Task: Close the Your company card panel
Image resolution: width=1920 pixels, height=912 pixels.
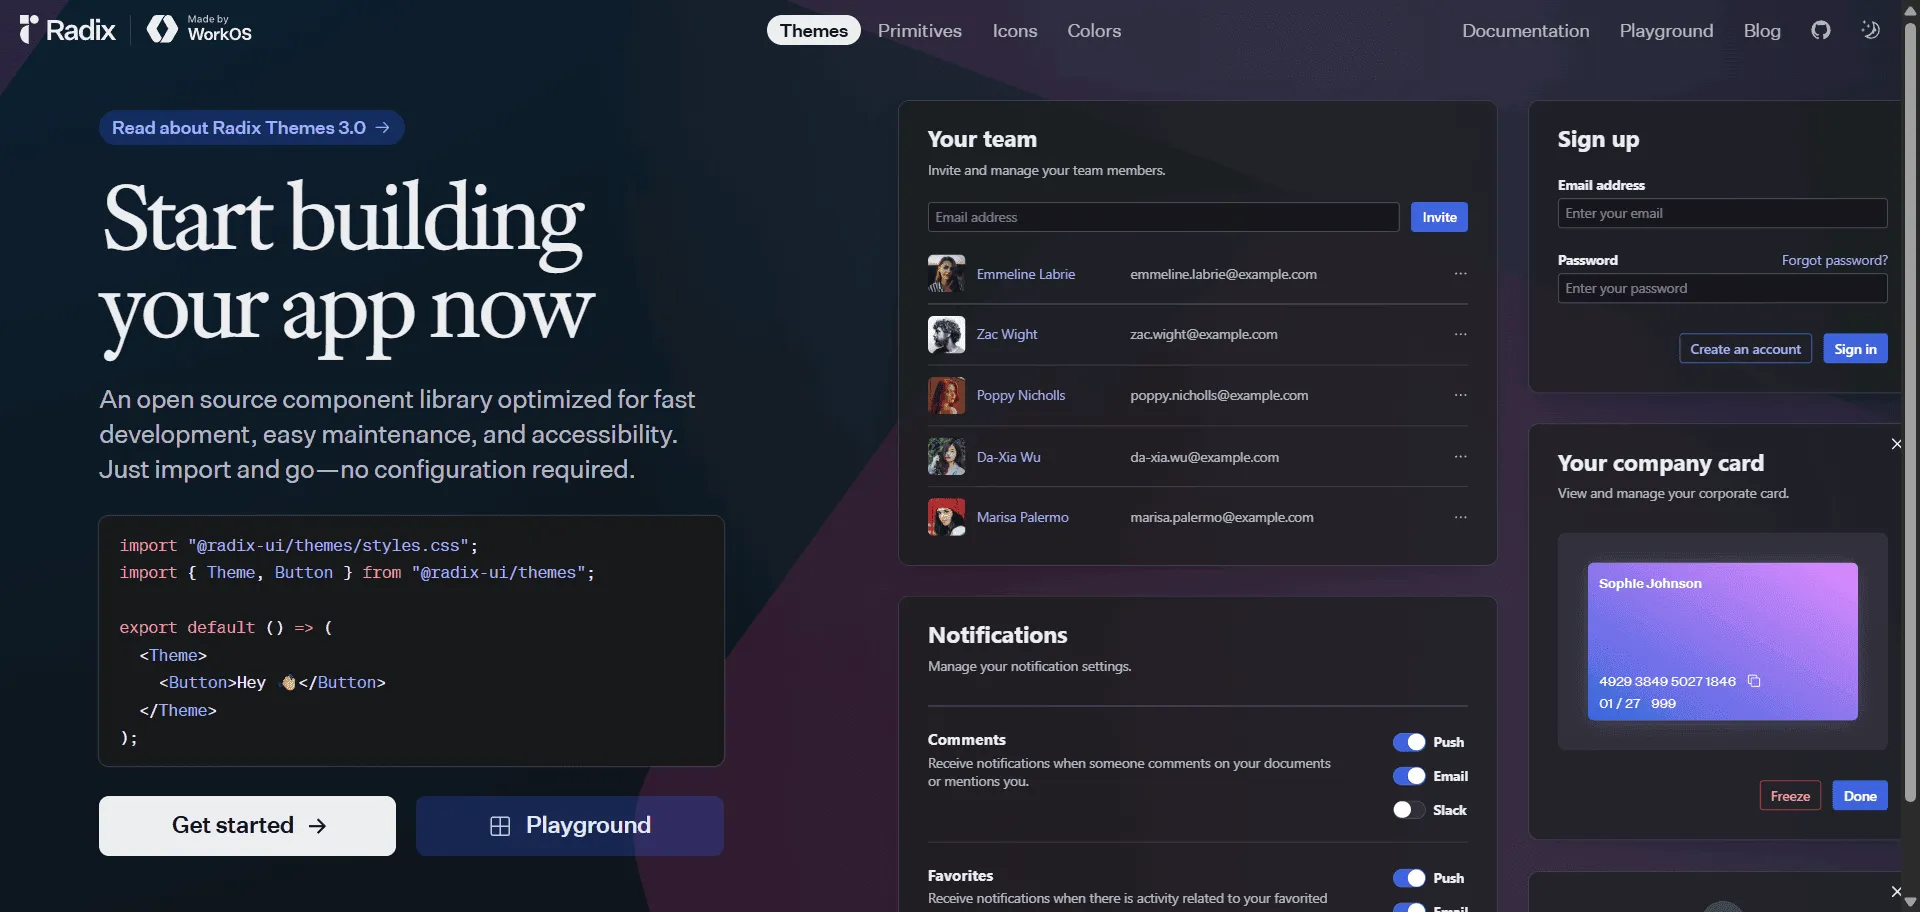Action: coord(1896,444)
